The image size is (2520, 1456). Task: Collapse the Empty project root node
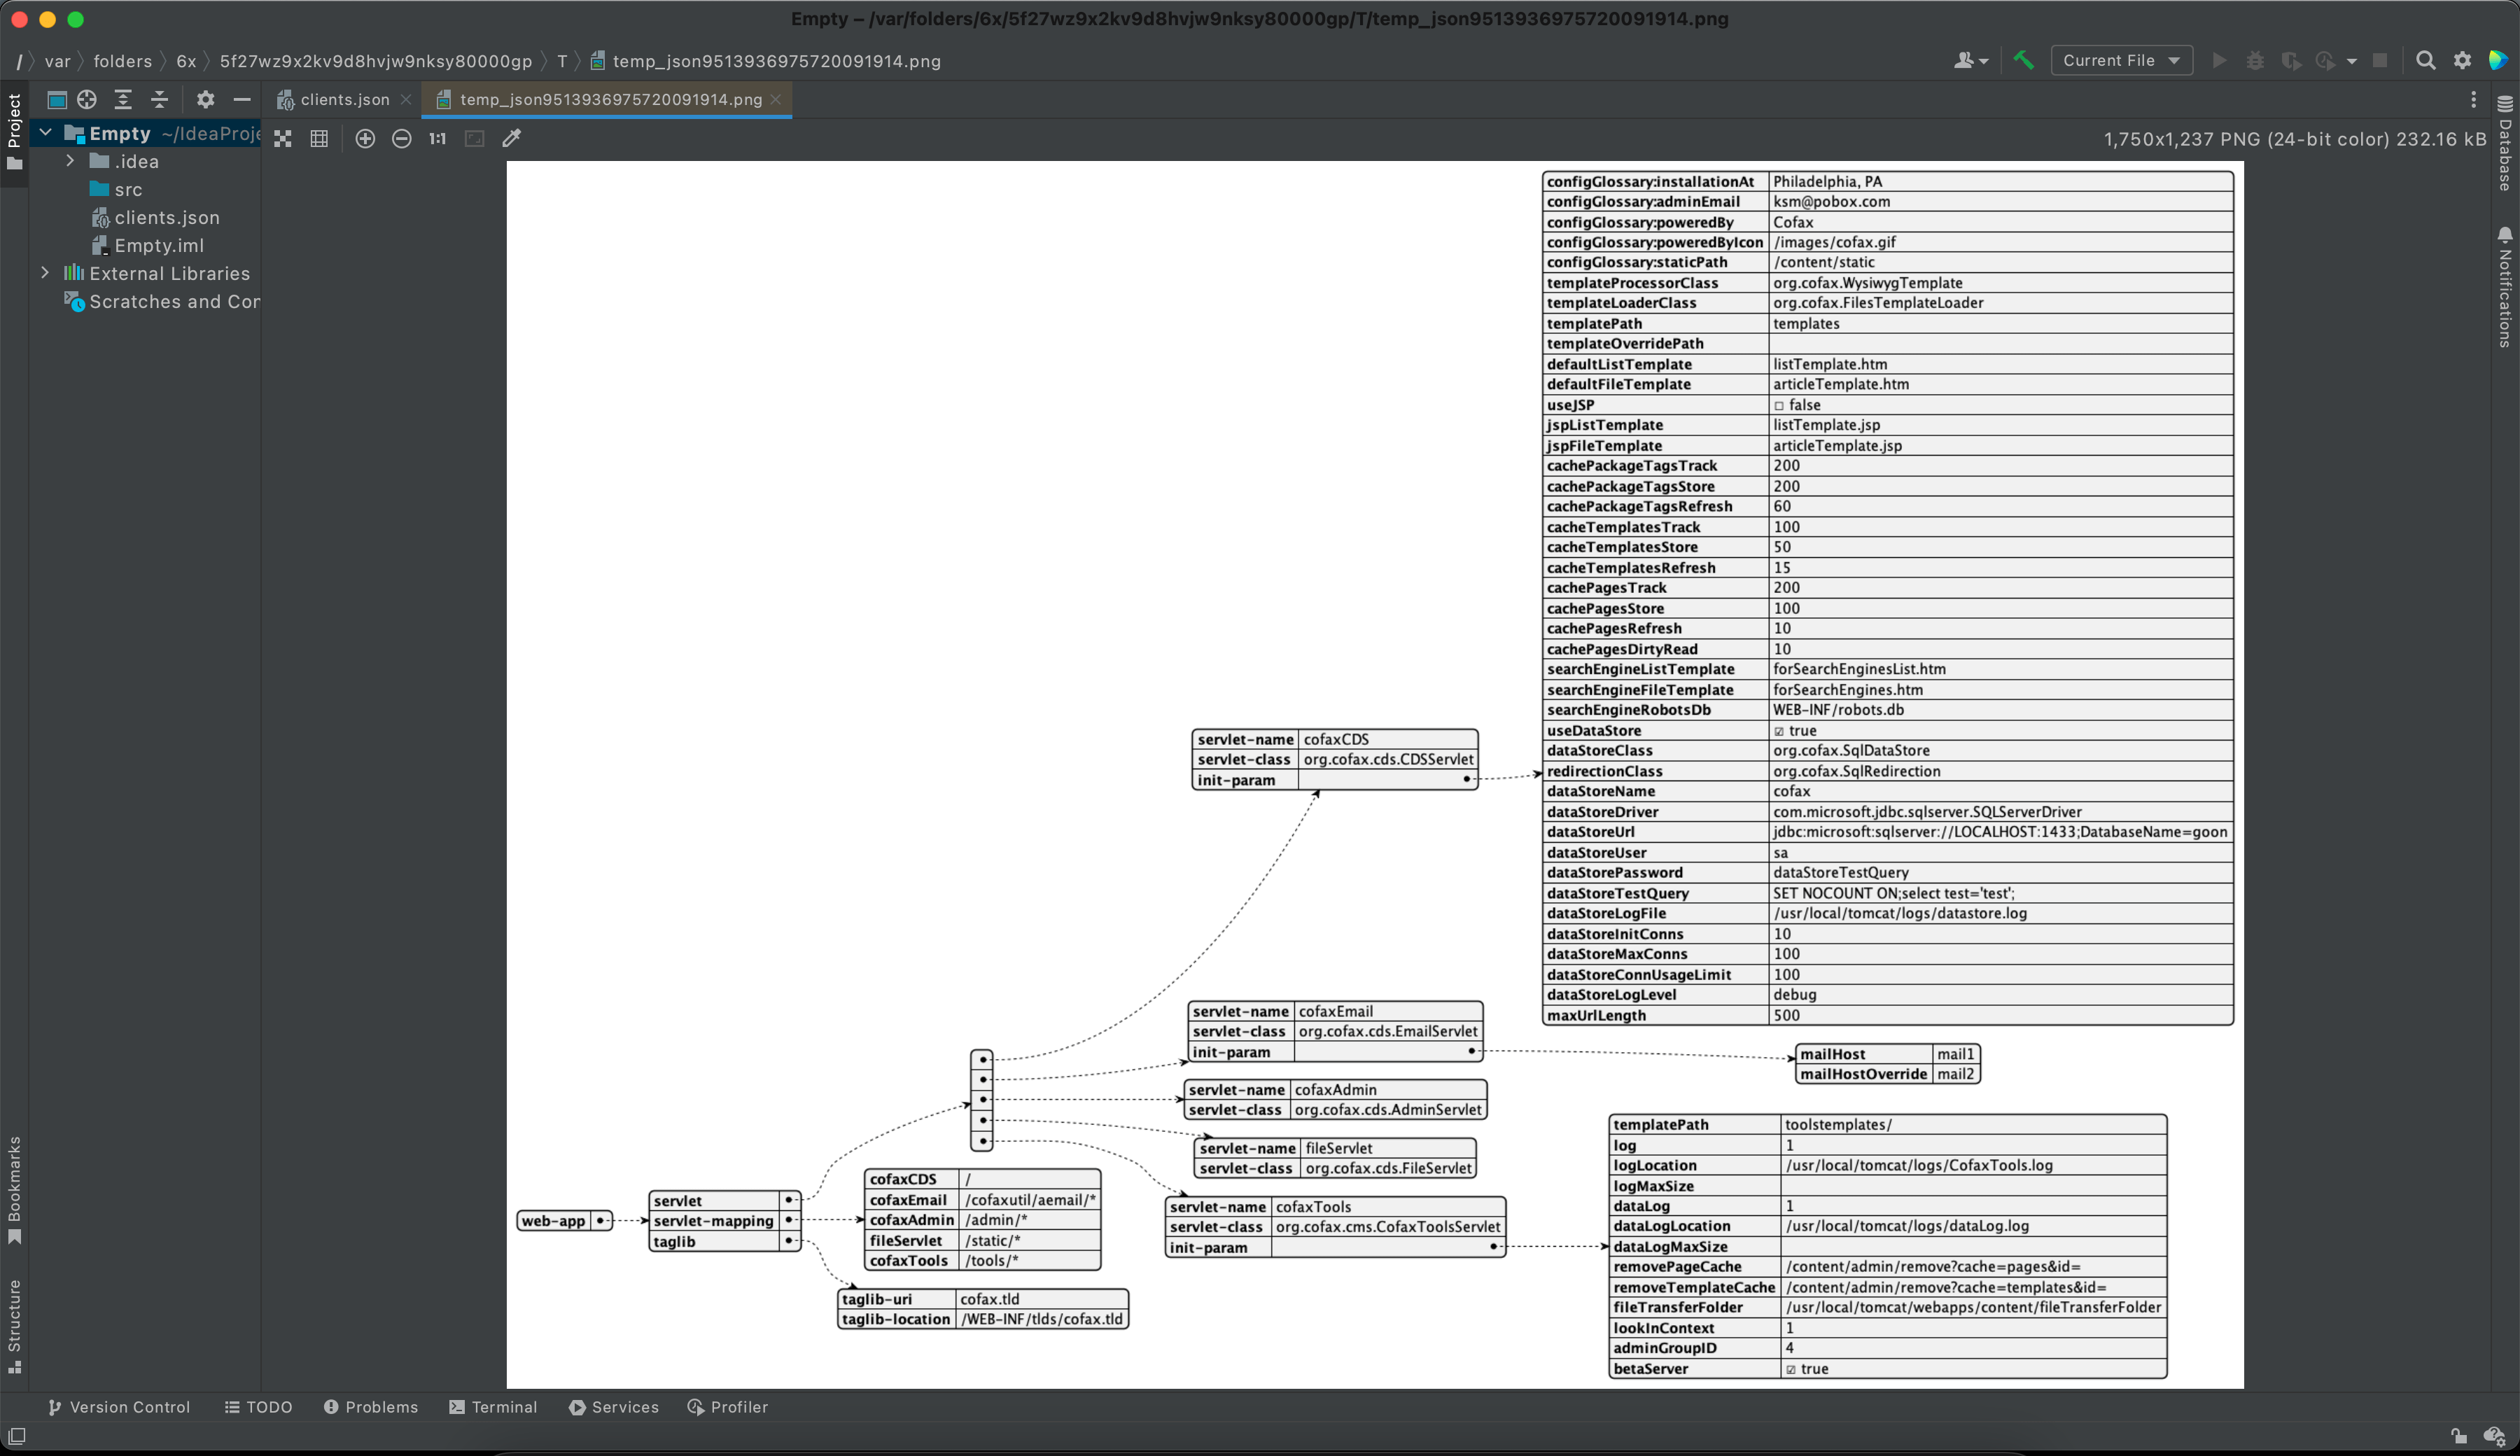pyautogui.click(x=45, y=132)
